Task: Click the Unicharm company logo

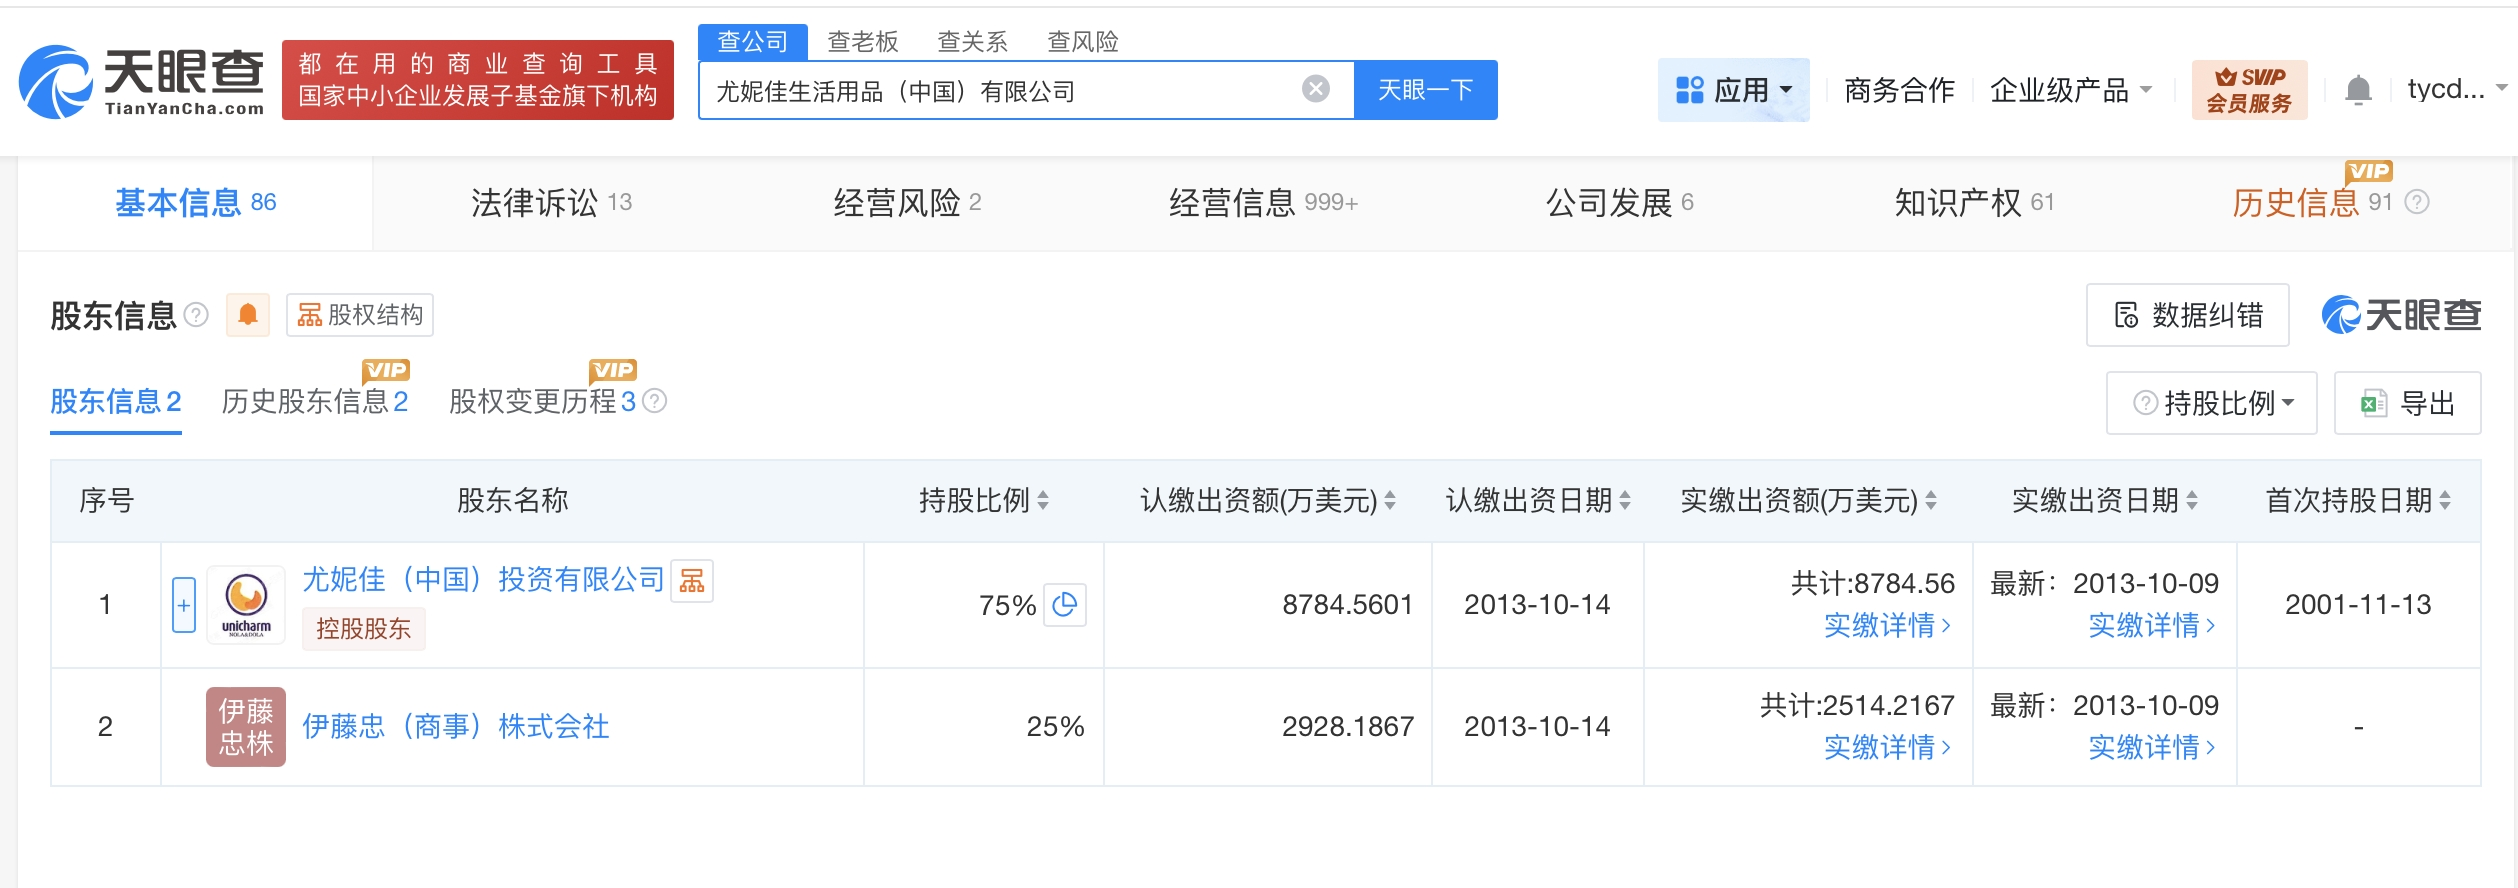Action: (x=246, y=605)
